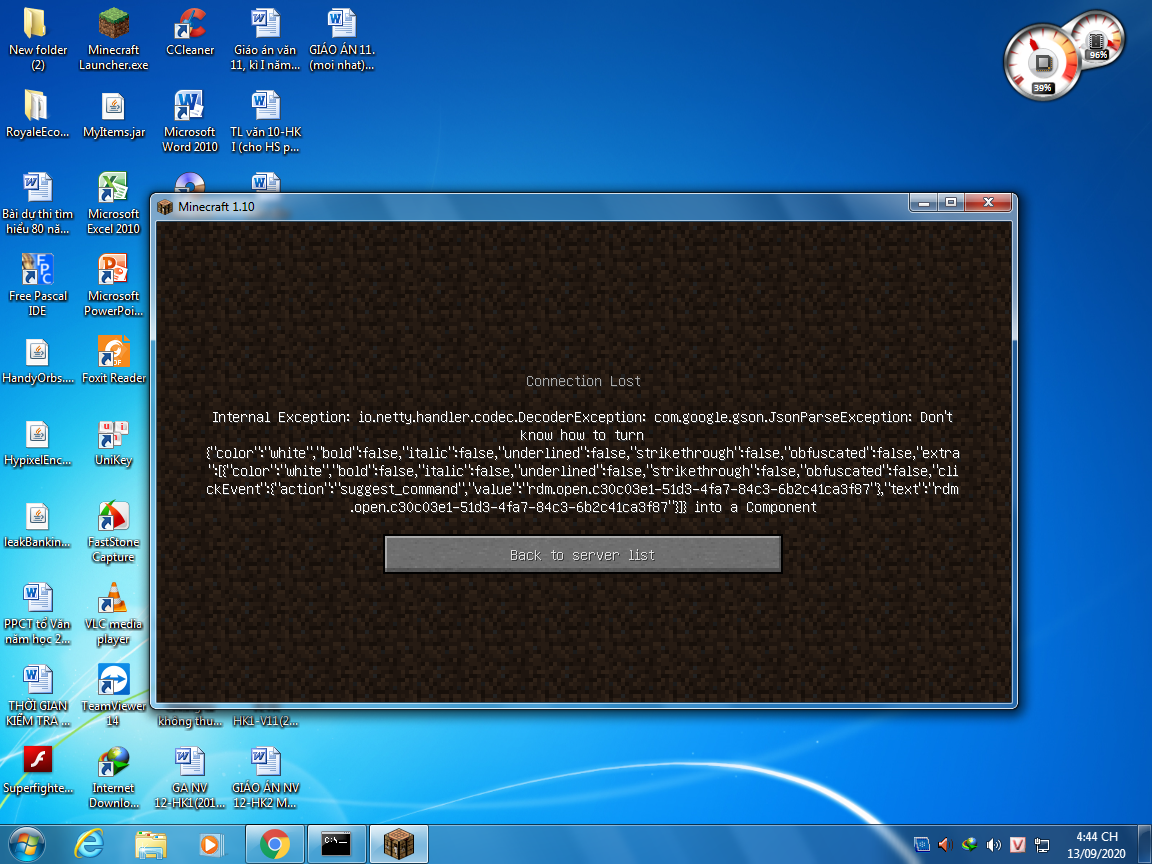Screen dimensions: 1152x864
Task: Select Internet Download Manager shortcut
Action: (x=114, y=777)
